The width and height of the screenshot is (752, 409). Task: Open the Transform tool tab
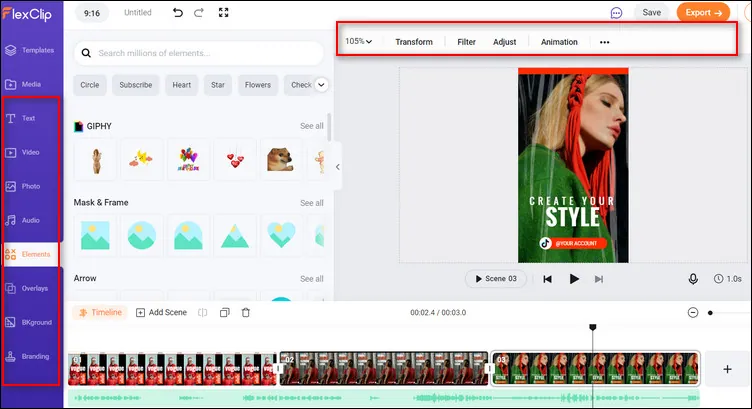[414, 42]
